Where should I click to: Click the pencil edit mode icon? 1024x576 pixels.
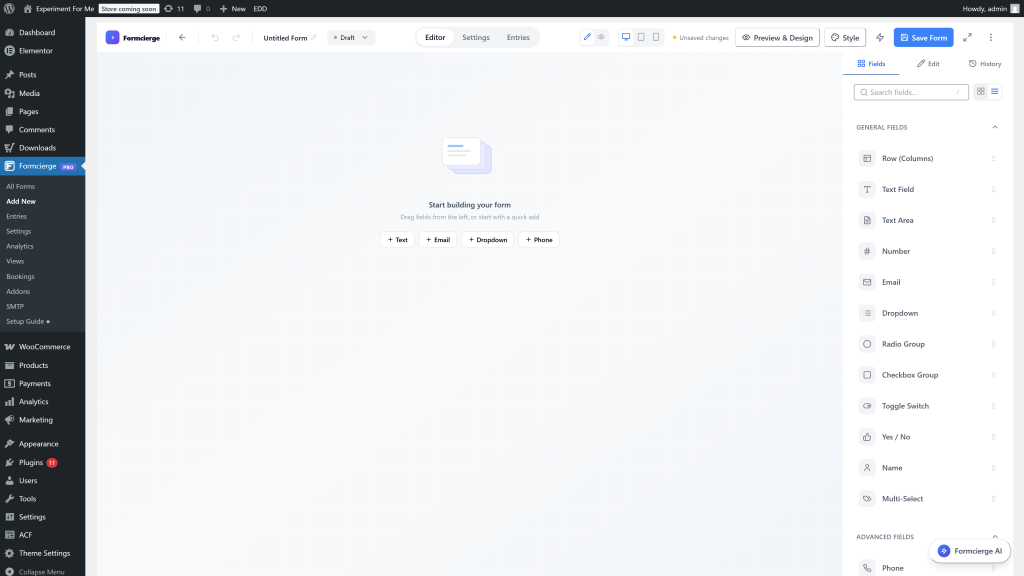point(589,37)
